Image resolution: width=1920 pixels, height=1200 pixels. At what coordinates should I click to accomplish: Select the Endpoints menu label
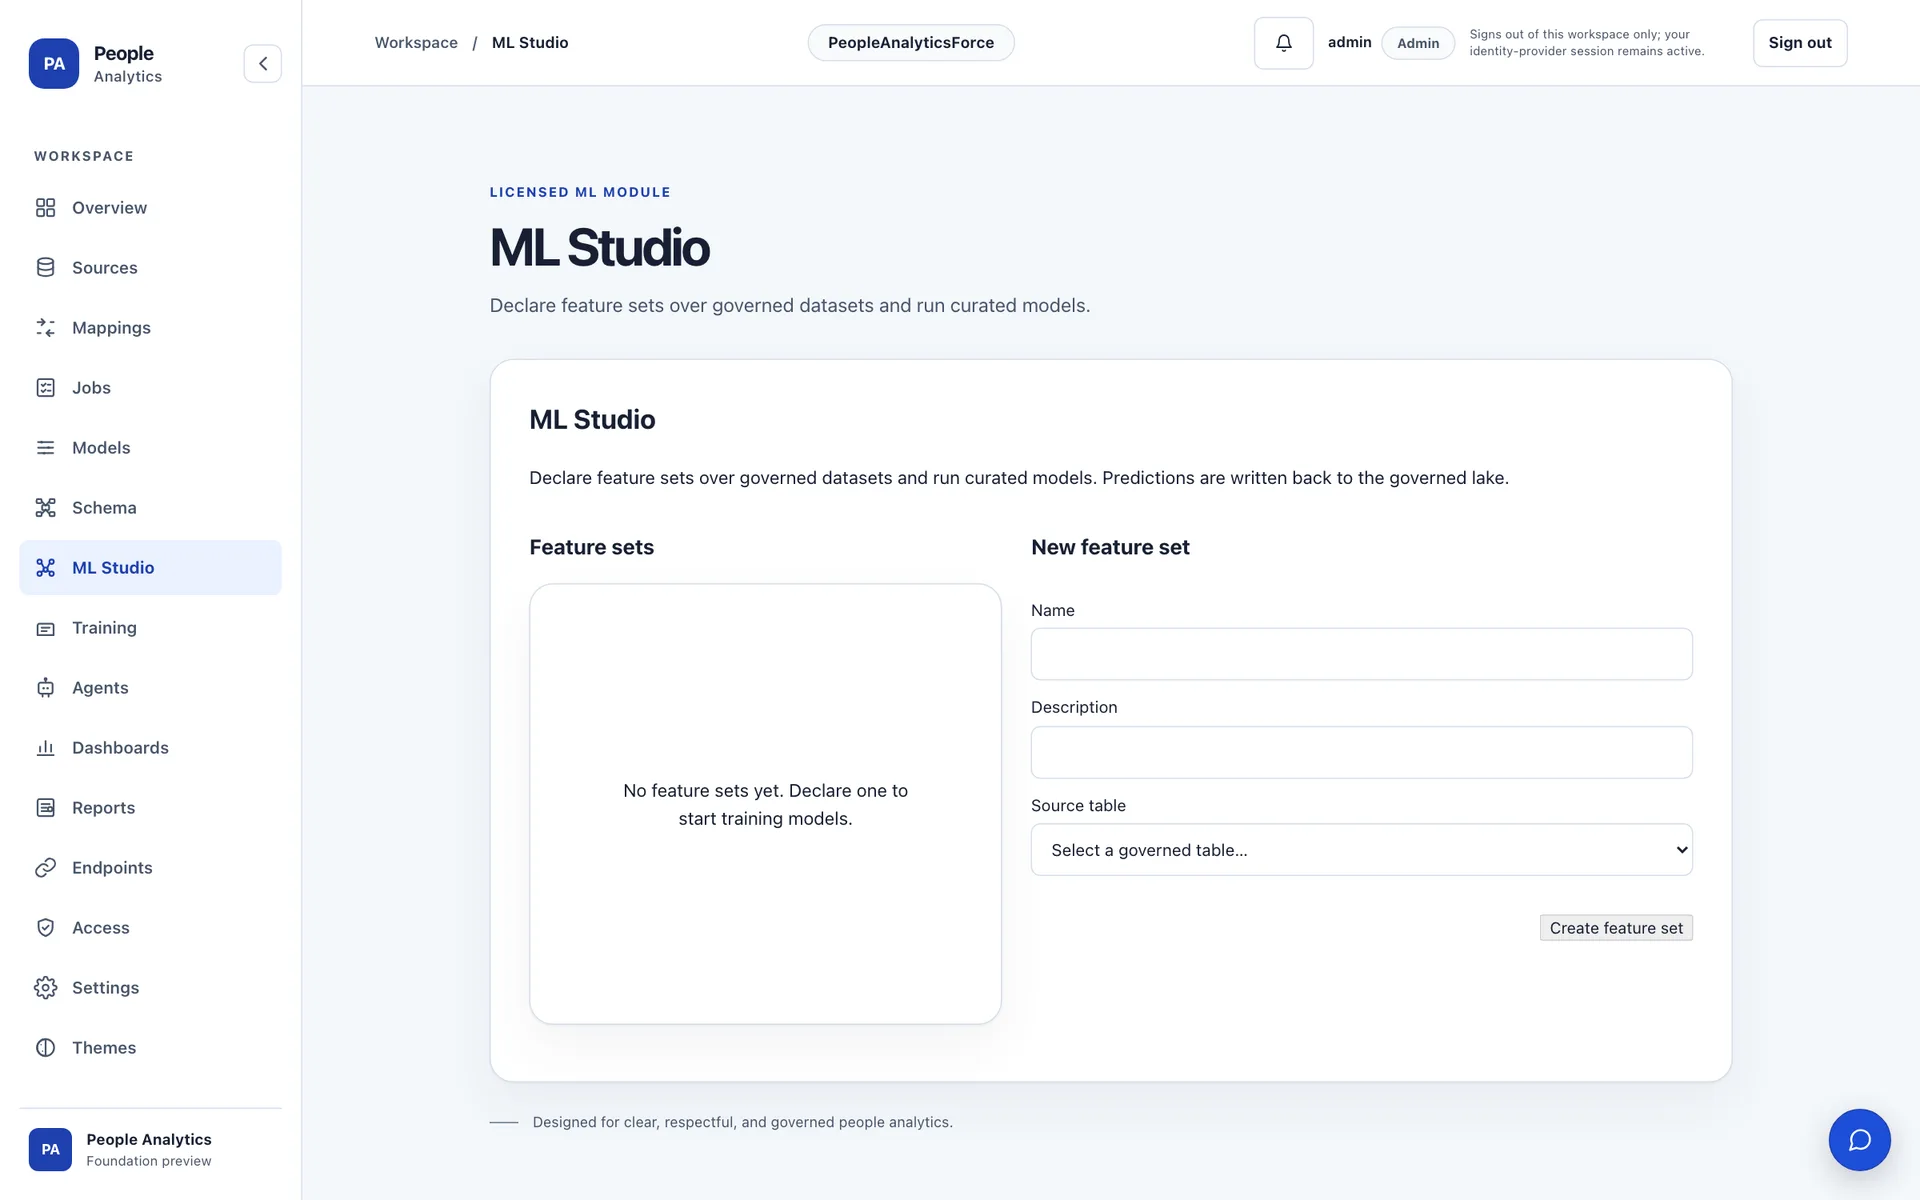[112, 867]
